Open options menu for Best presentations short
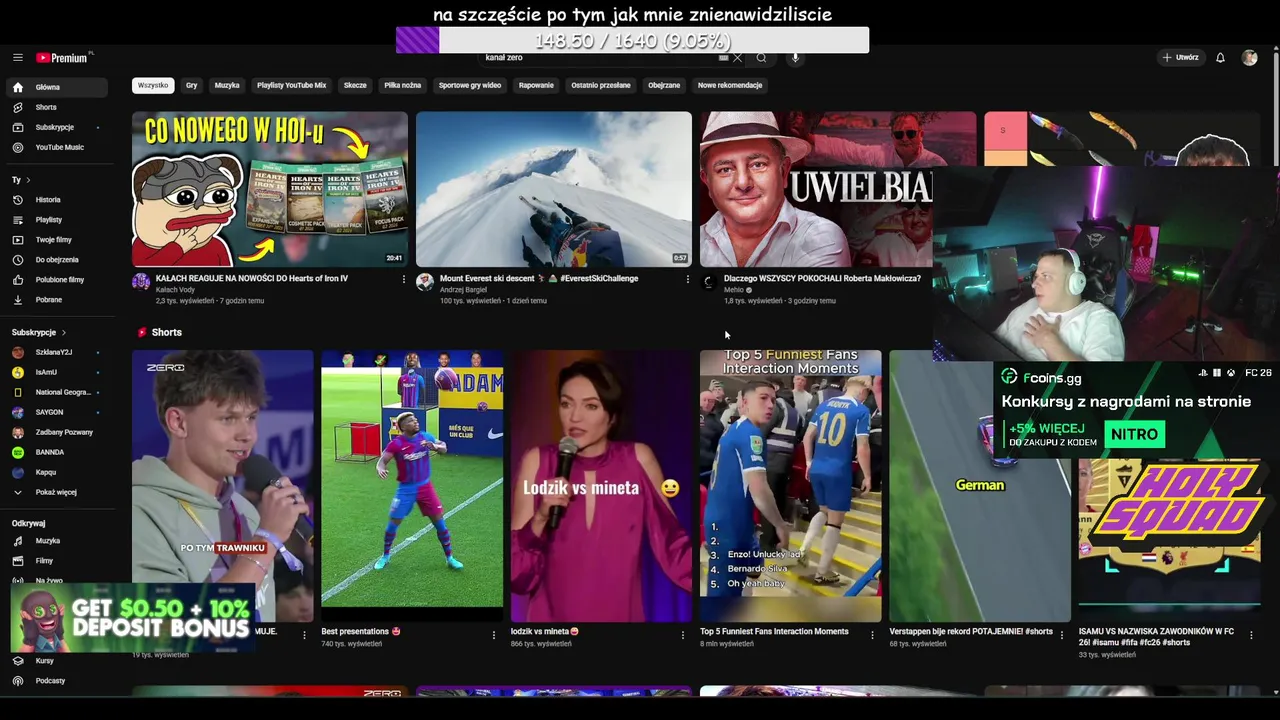 pyautogui.click(x=494, y=635)
